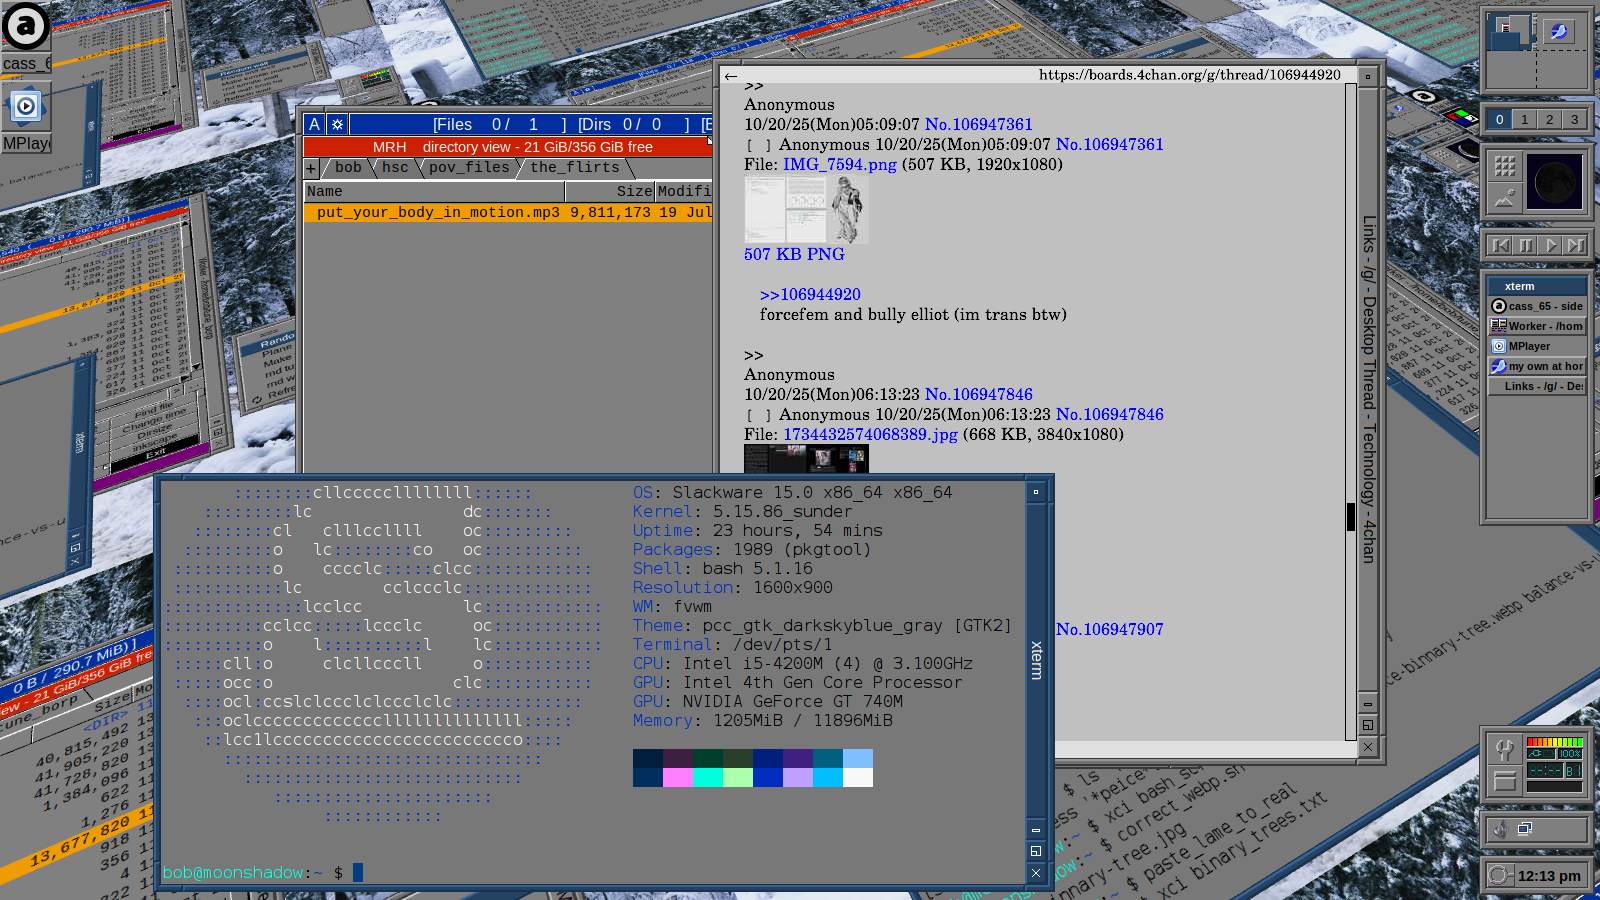Select MPlayer entry in the window list
The width and height of the screenshot is (1600, 900).
[x=1537, y=346]
